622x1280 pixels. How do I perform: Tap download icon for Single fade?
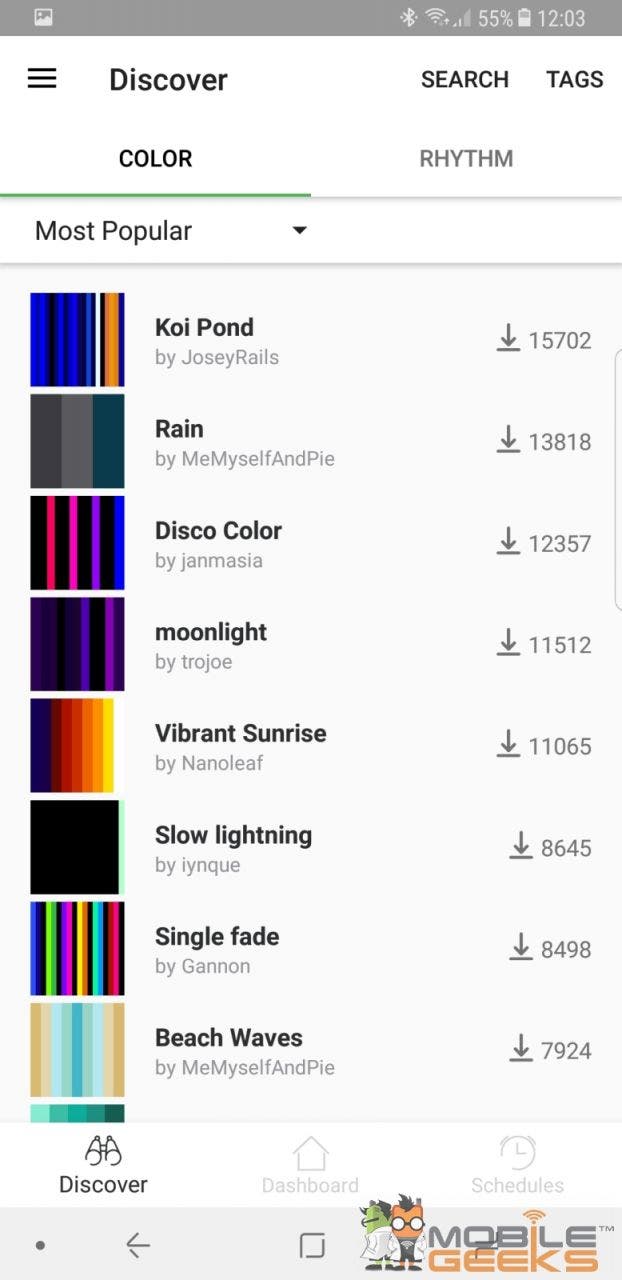tap(520, 949)
